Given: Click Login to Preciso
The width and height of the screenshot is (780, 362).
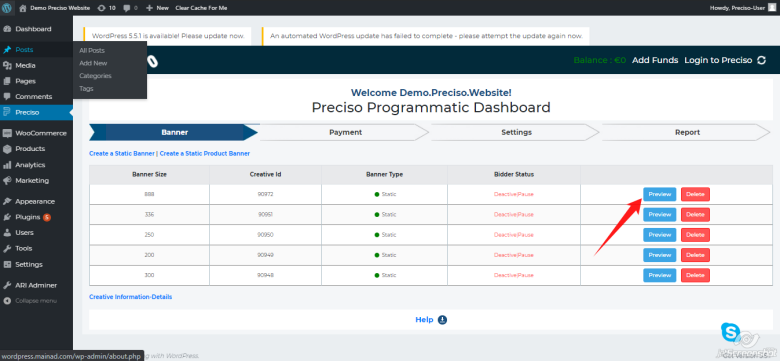Looking at the screenshot, I should click(718, 60).
